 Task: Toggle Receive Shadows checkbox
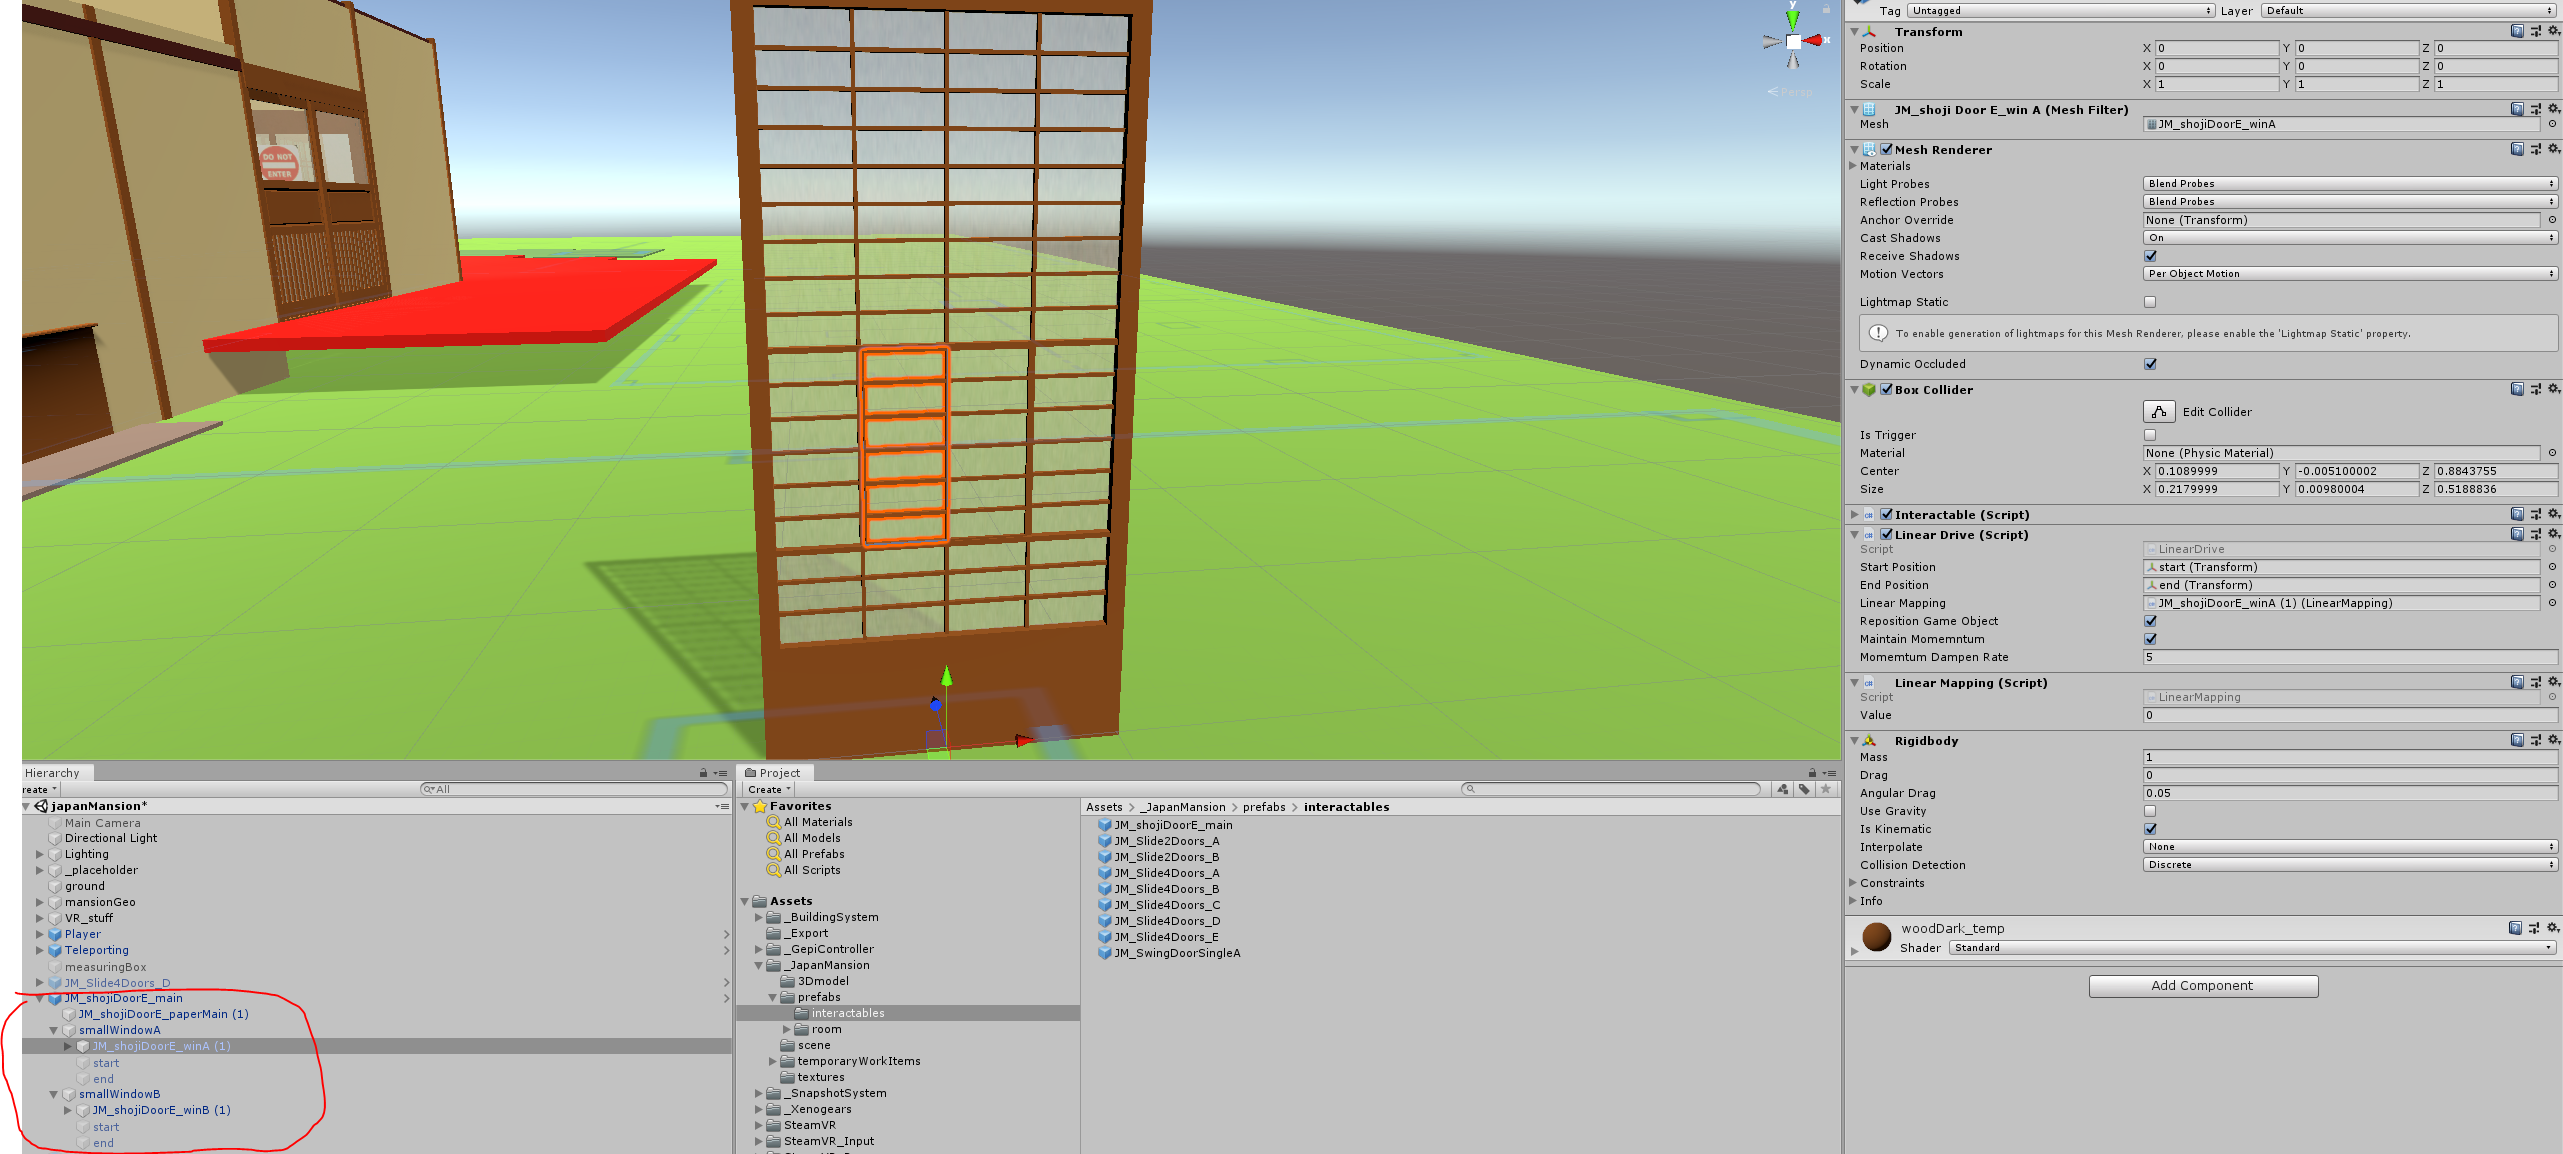coord(2150,256)
